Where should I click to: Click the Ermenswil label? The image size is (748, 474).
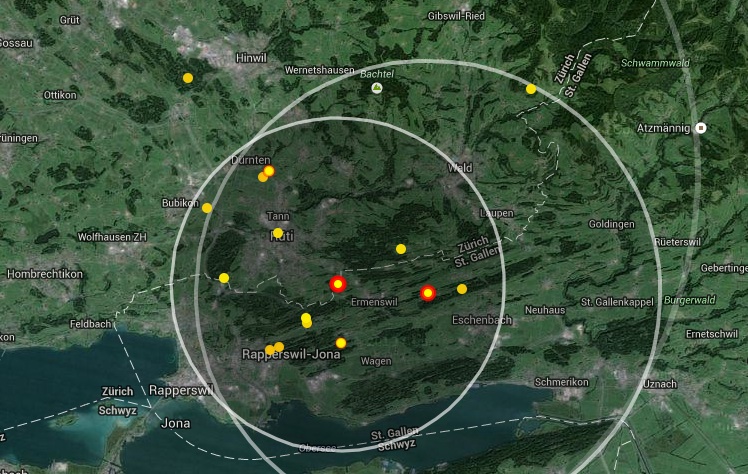click(x=374, y=302)
